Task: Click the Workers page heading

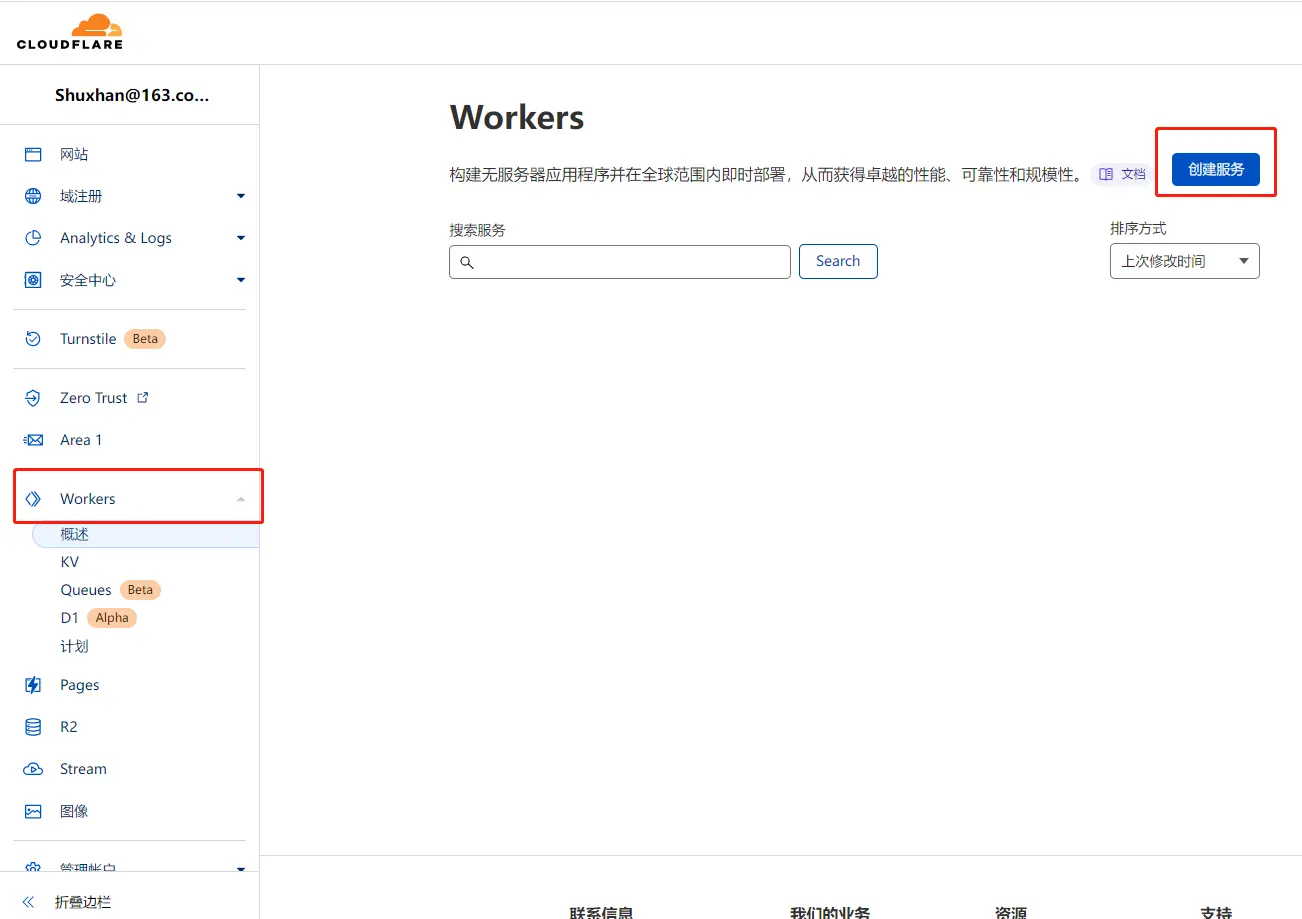Action: tap(517, 117)
